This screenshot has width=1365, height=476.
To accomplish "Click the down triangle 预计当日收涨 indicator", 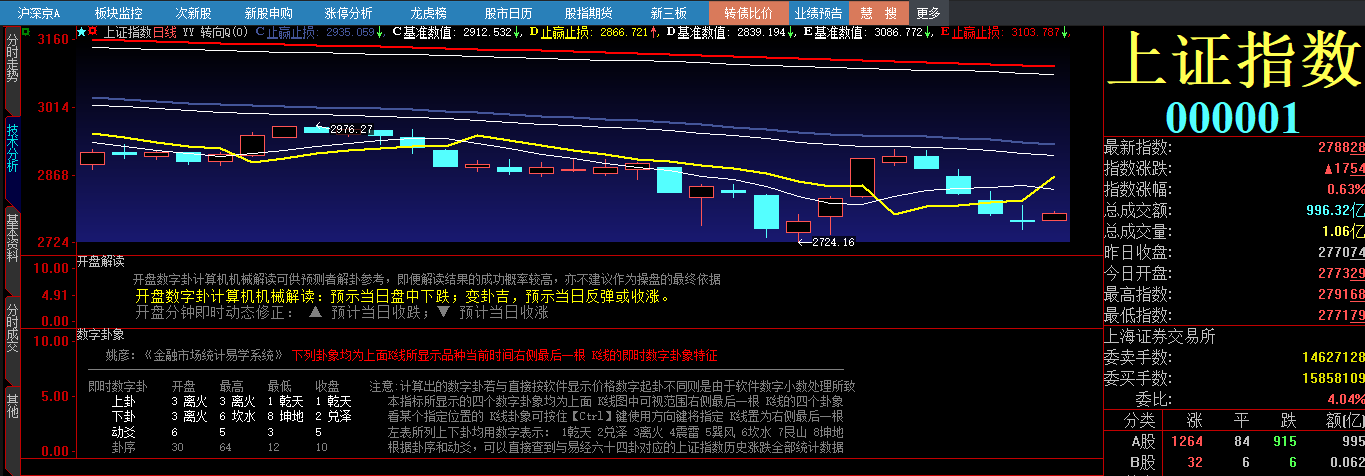I will pyautogui.click(x=493, y=312).
